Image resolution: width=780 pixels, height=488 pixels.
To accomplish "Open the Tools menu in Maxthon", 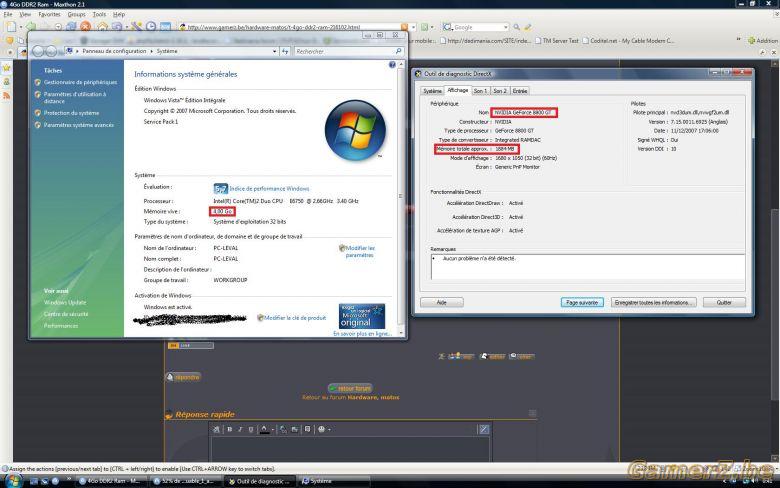I will point(99,14).
